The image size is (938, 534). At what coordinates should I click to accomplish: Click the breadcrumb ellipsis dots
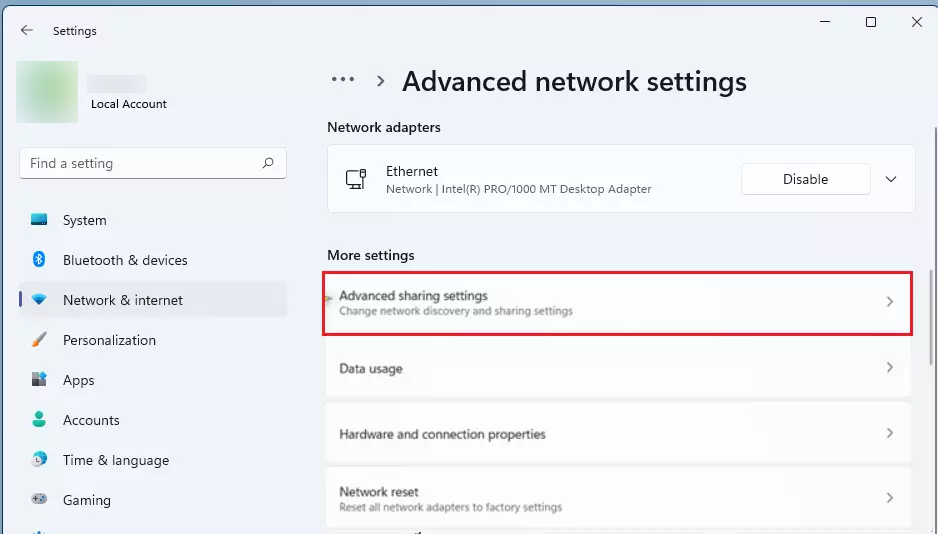pos(343,79)
